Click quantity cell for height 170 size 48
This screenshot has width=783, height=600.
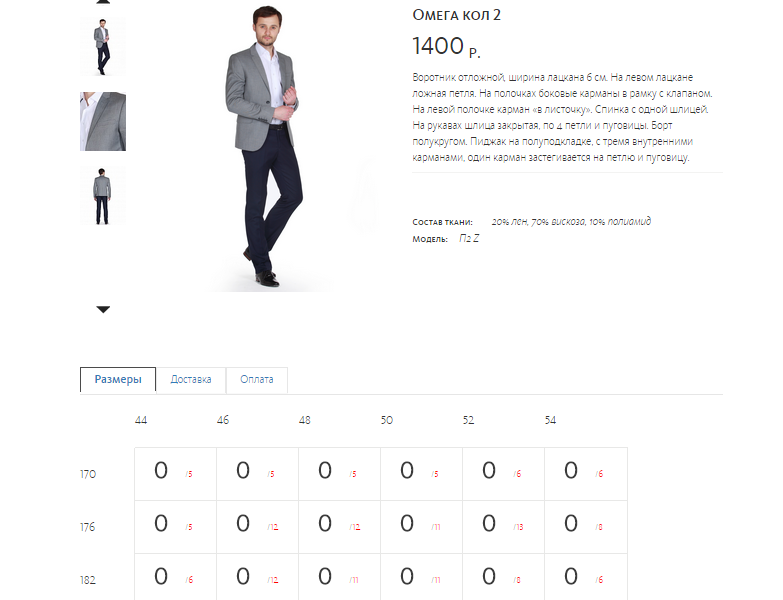[x=339, y=474]
